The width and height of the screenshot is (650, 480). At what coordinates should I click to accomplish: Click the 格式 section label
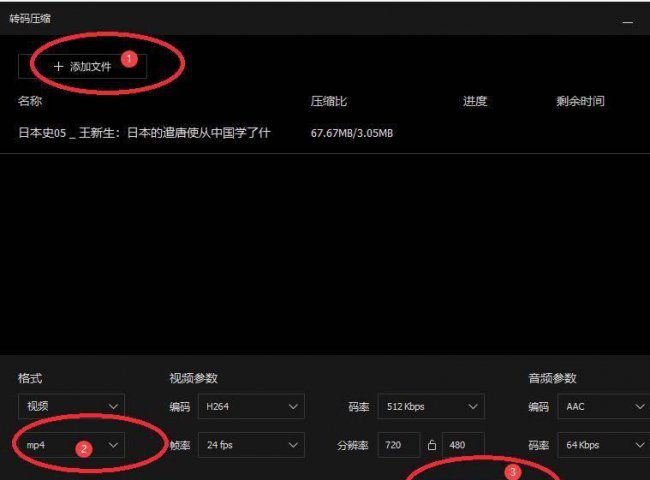pos(30,378)
